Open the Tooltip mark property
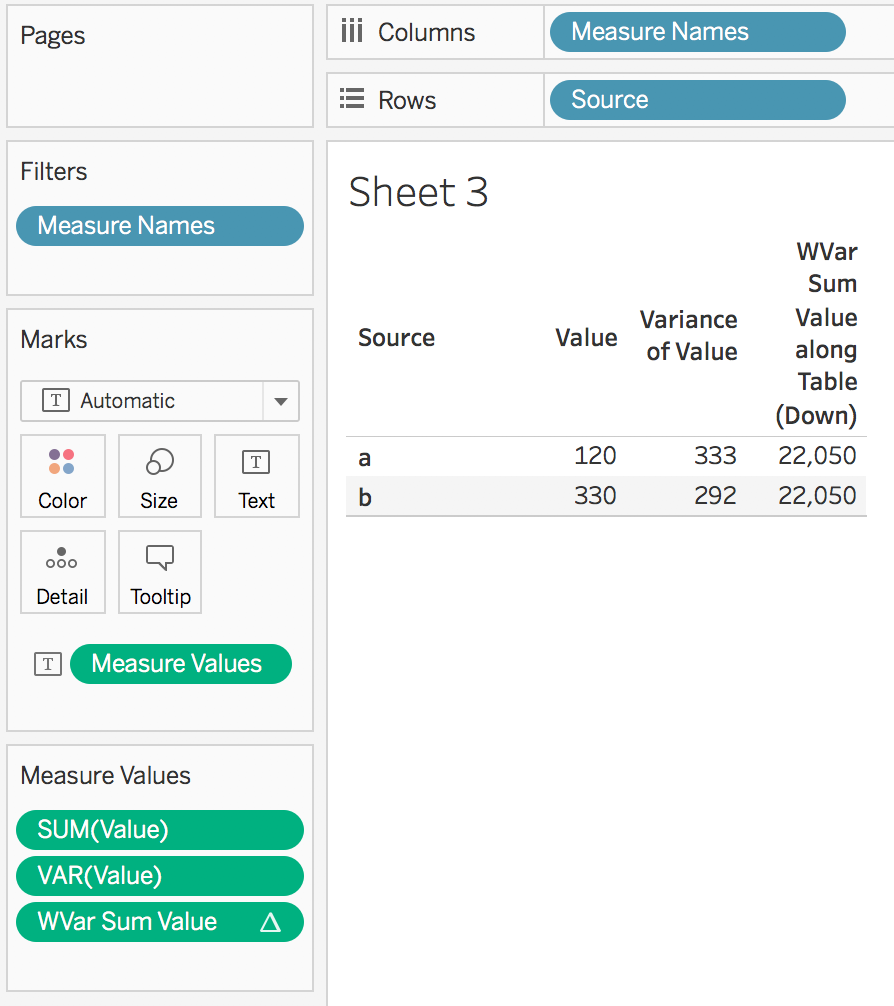Screen dimensions: 894x1006 tap(159, 572)
